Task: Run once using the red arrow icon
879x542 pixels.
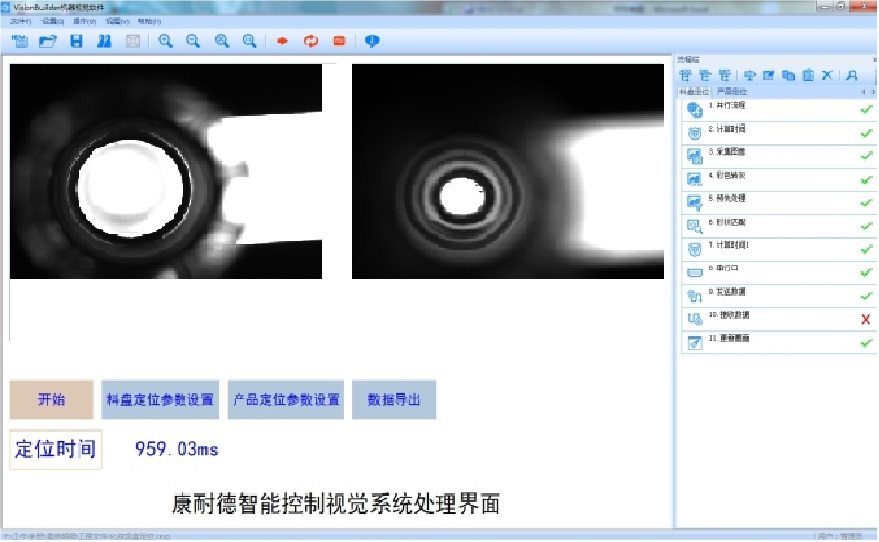Action: tap(282, 42)
